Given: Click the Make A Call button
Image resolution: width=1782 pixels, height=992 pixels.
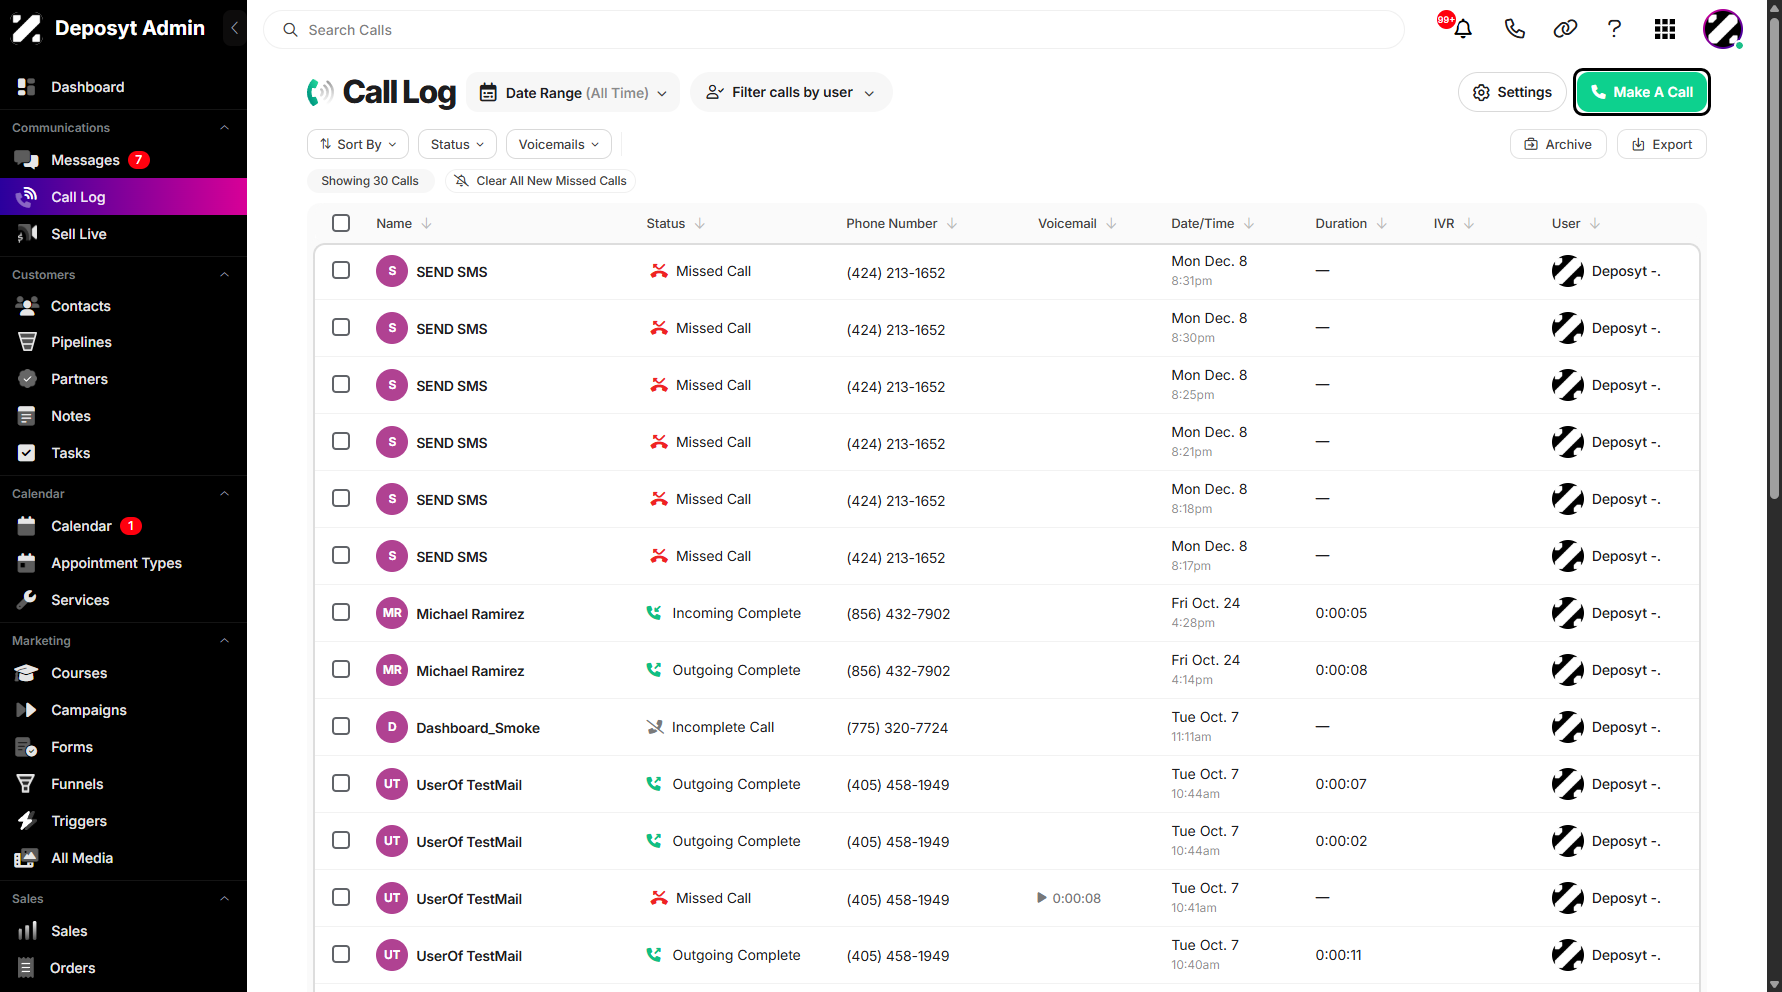Looking at the screenshot, I should click(1642, 92).
